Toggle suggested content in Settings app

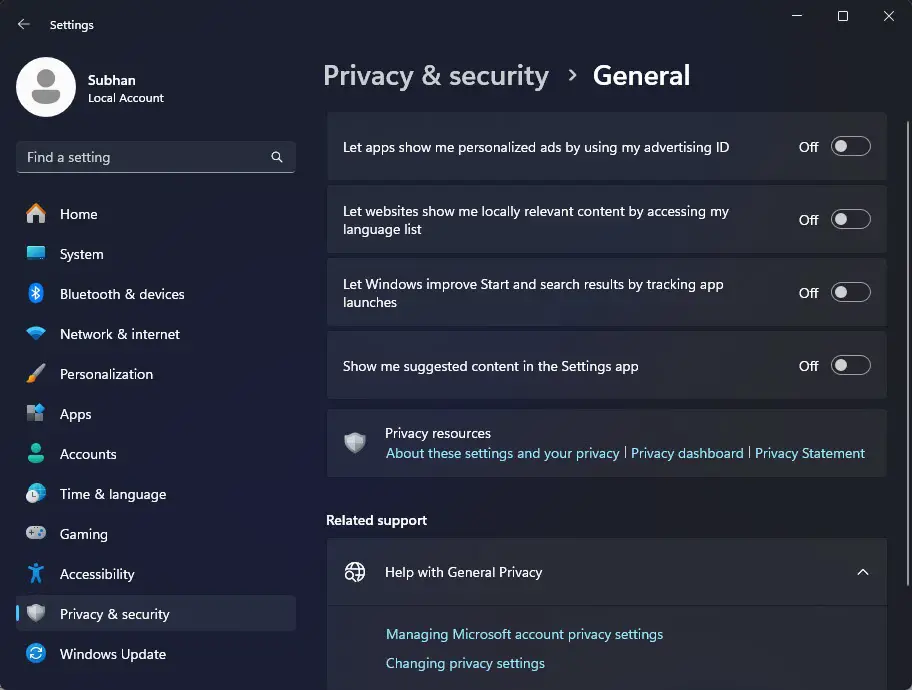[x=850, y=365]
